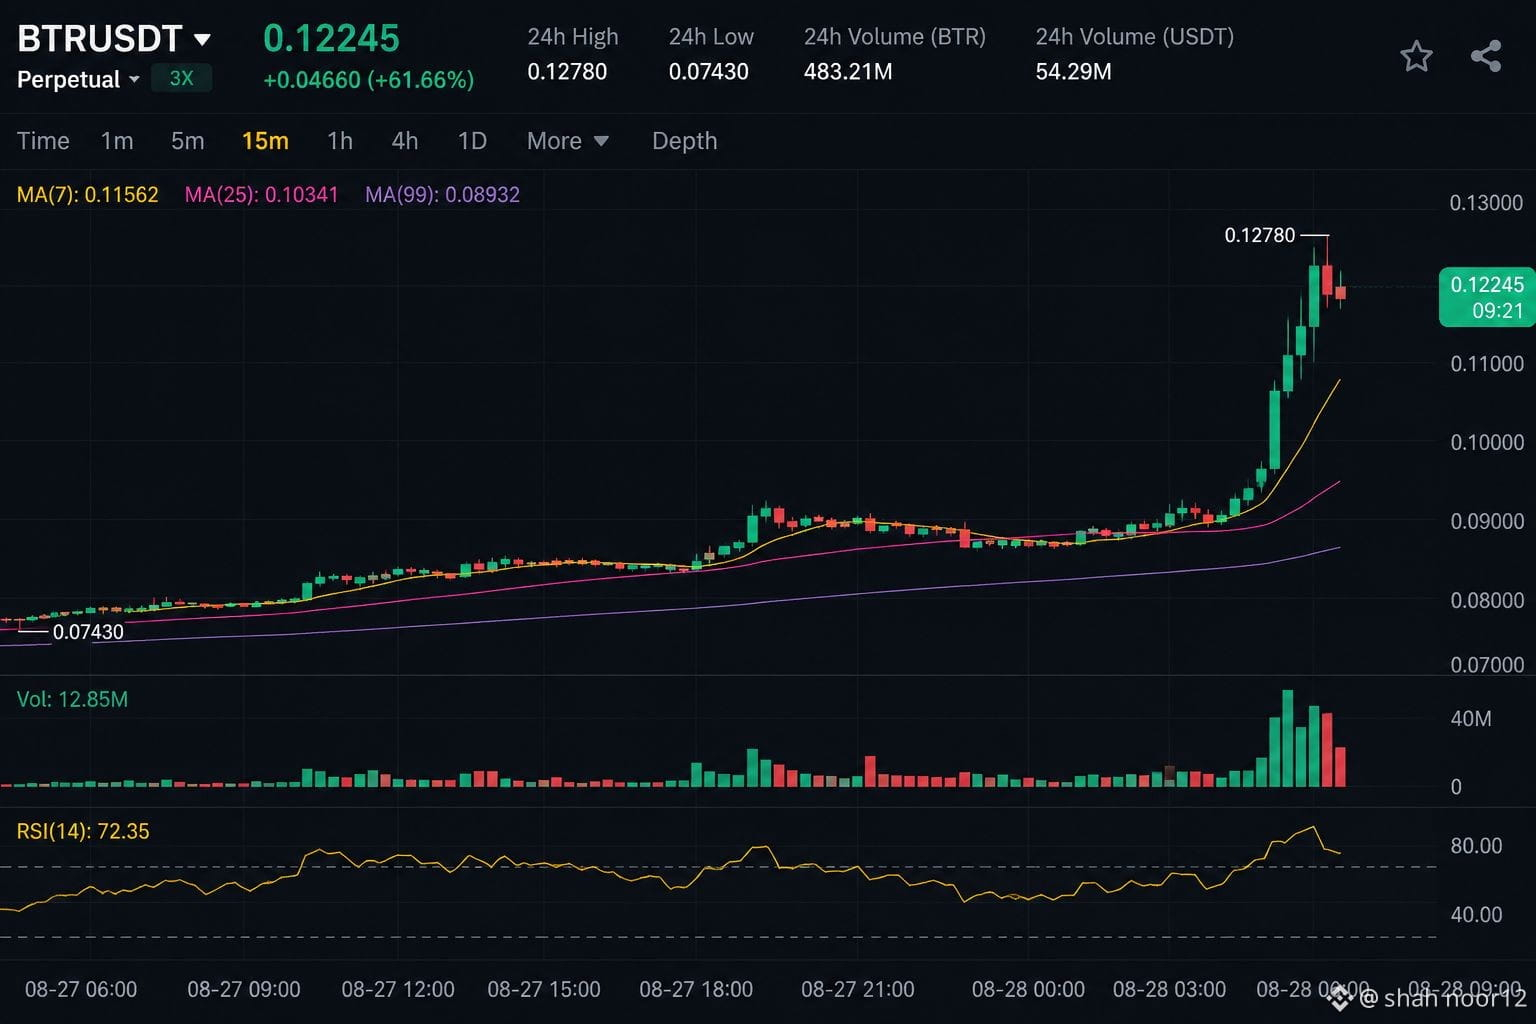Click the 40M volume axis label
This screenshot has width=1536, height=1024.
[x=1471, y=718]
